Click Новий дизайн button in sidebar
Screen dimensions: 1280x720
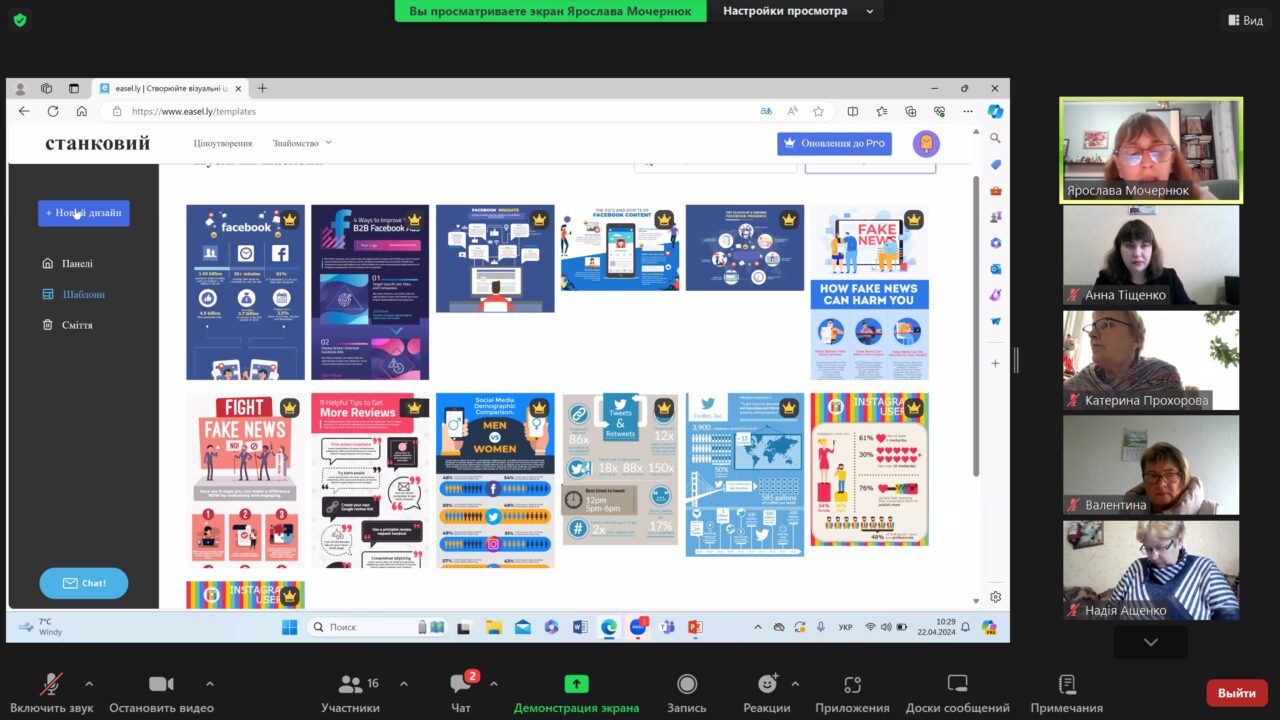(84, 213)
